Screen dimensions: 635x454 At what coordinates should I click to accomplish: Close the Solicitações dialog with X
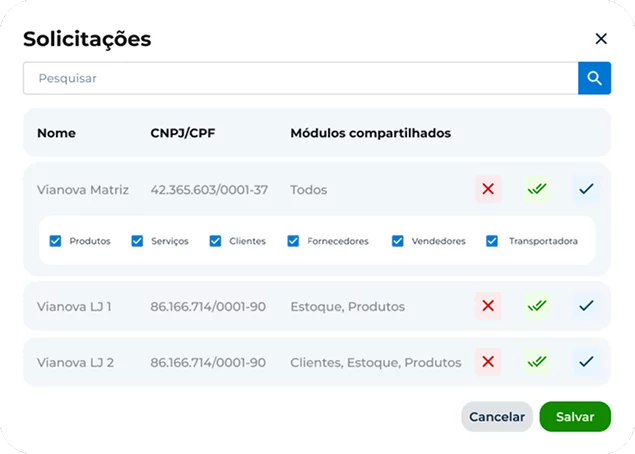point(601,39)
